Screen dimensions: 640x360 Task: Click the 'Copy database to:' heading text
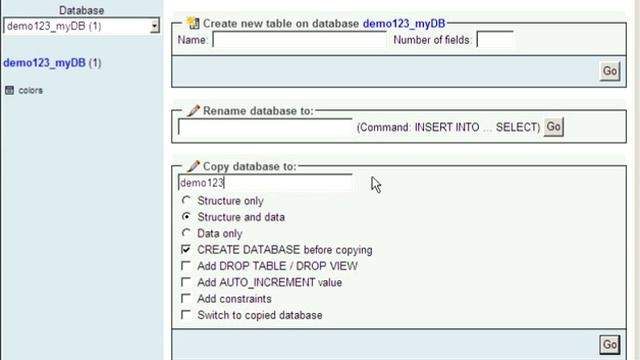coord(250,167)
